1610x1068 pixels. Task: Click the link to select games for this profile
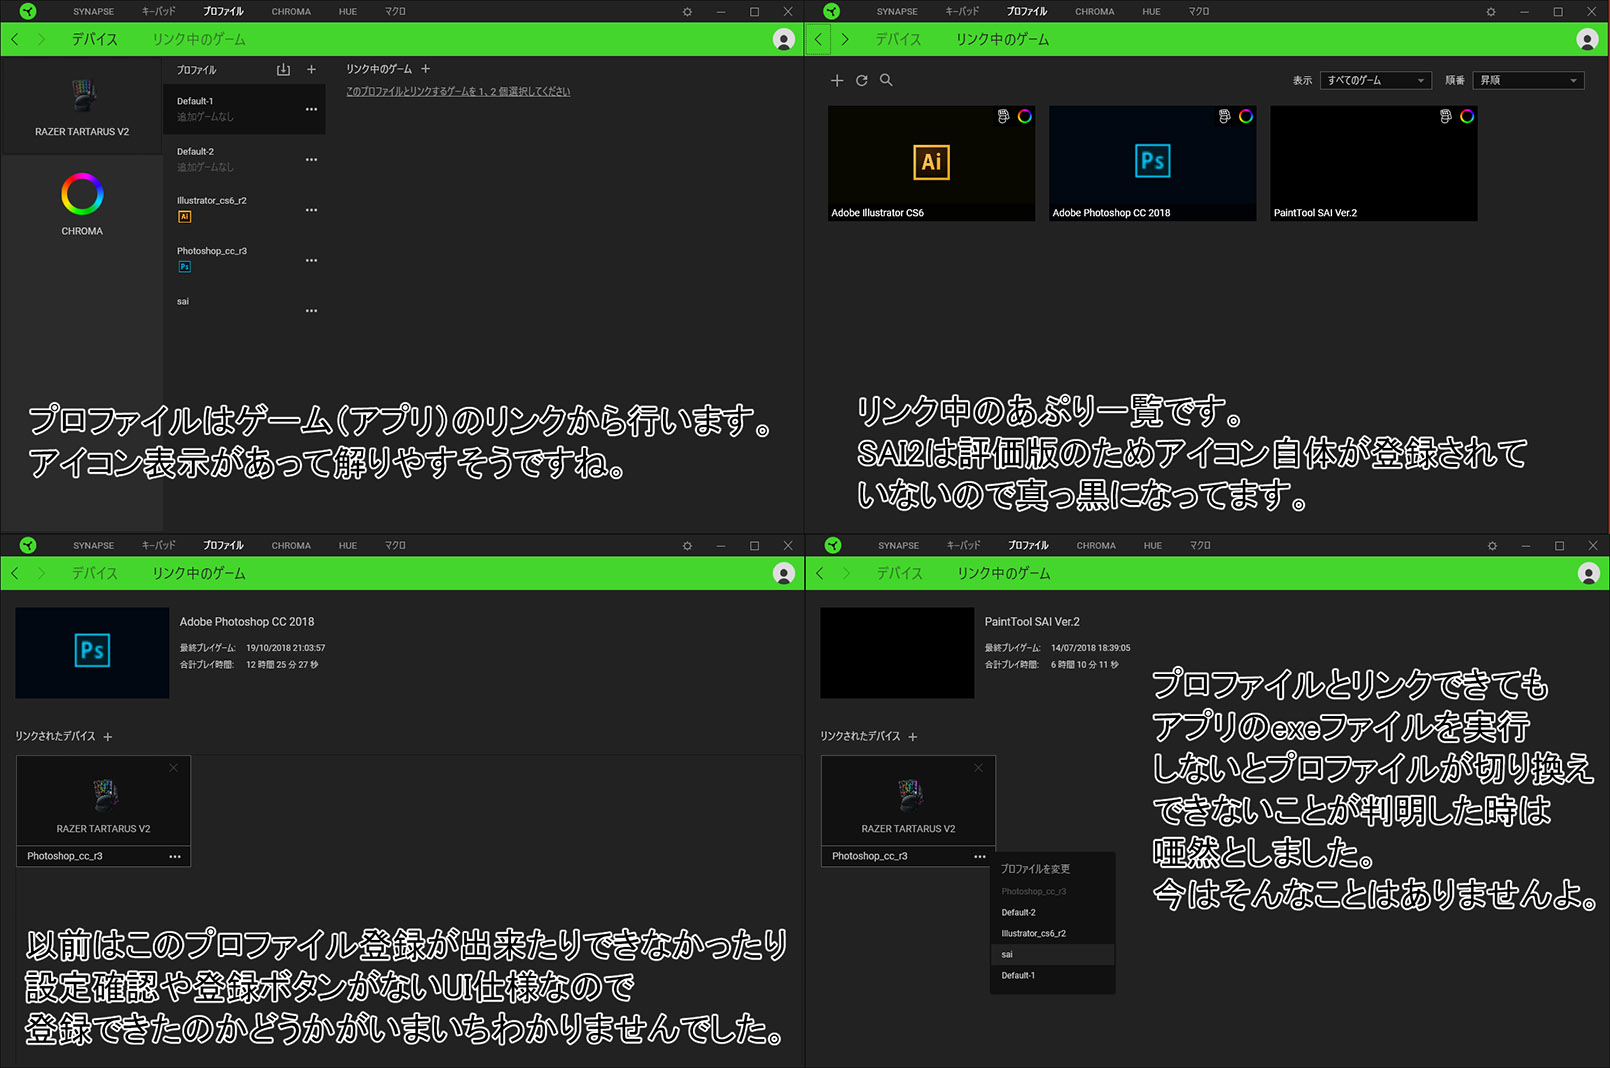tap(458, 92)
